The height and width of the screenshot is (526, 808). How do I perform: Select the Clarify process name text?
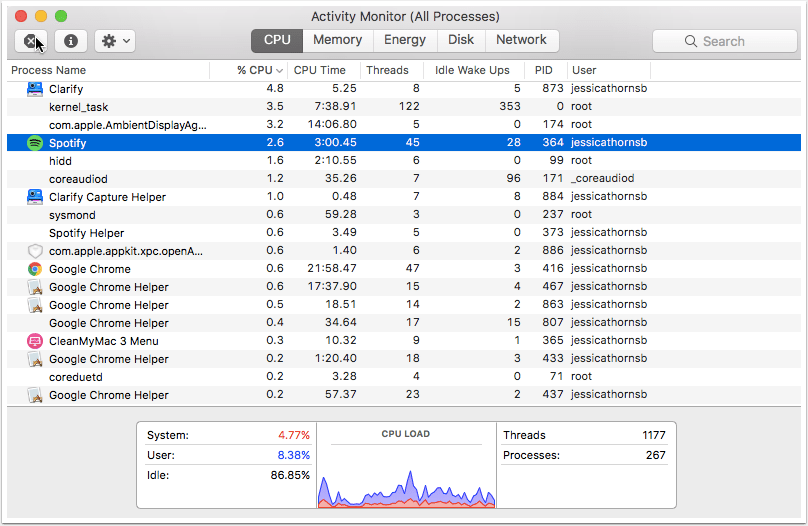[66, 89]
